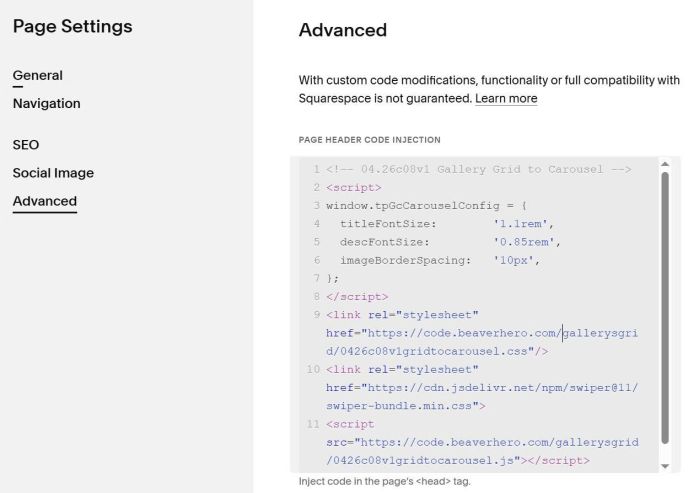Go to the SEO settings tab

tap(26, 145)
